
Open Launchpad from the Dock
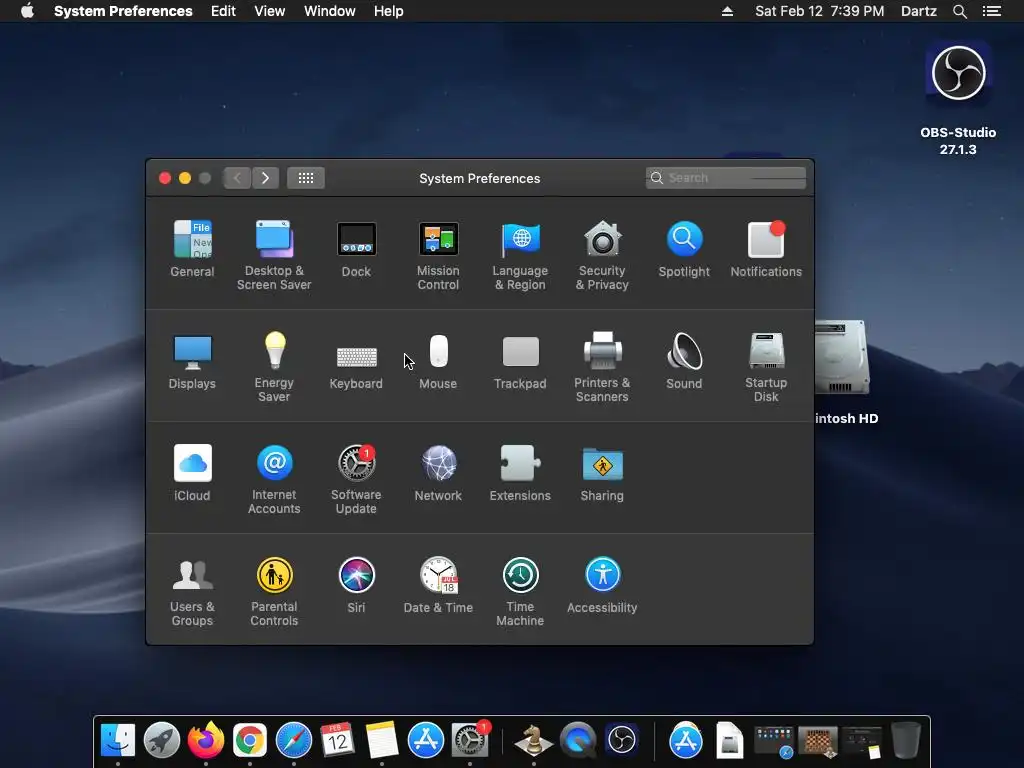(162, 741)
